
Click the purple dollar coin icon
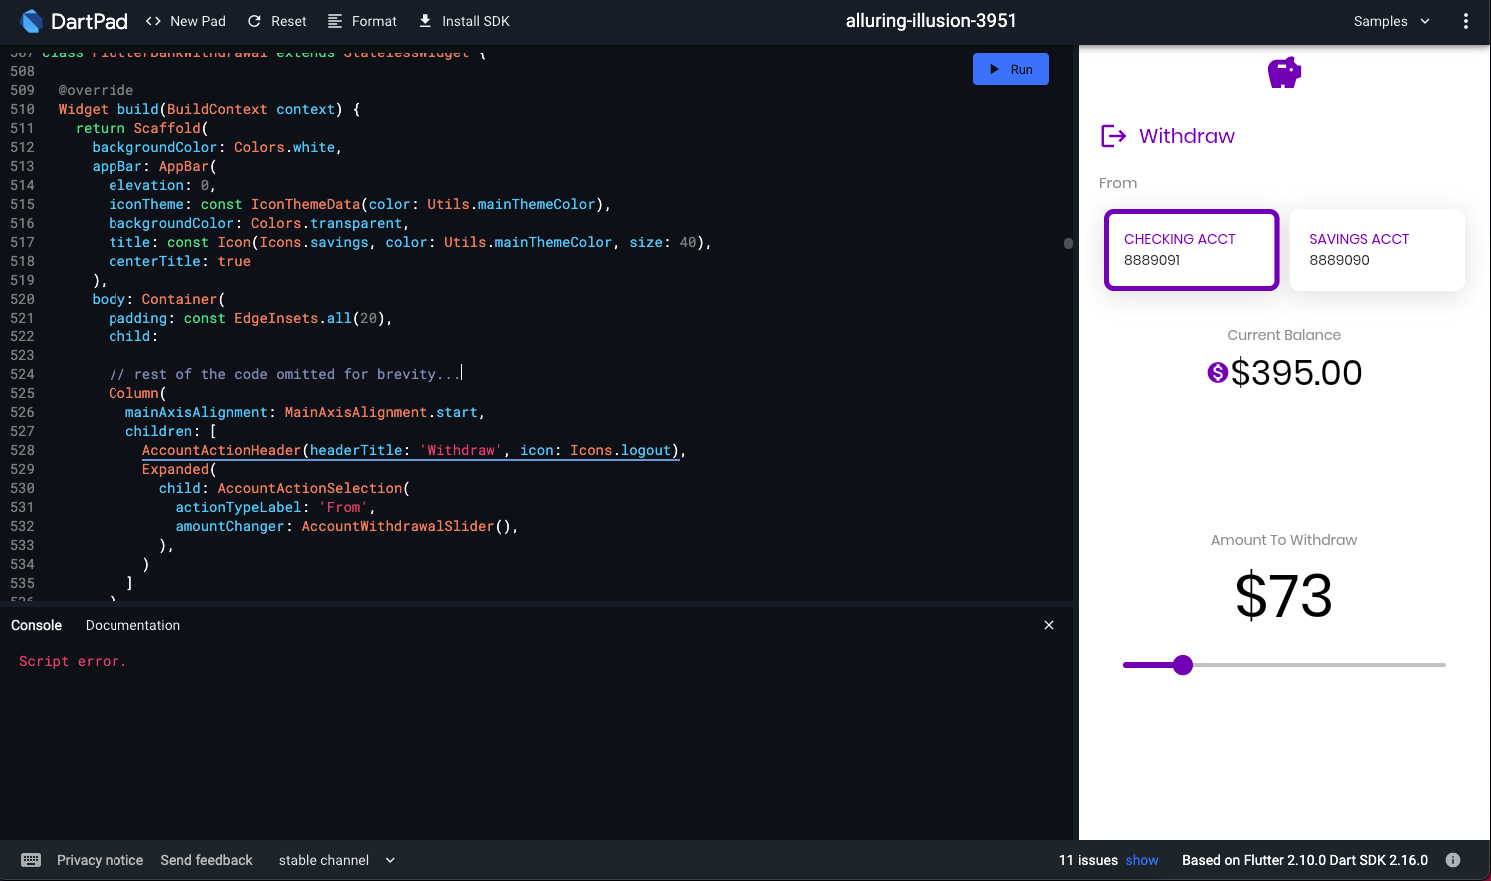tap(1217, 373)
